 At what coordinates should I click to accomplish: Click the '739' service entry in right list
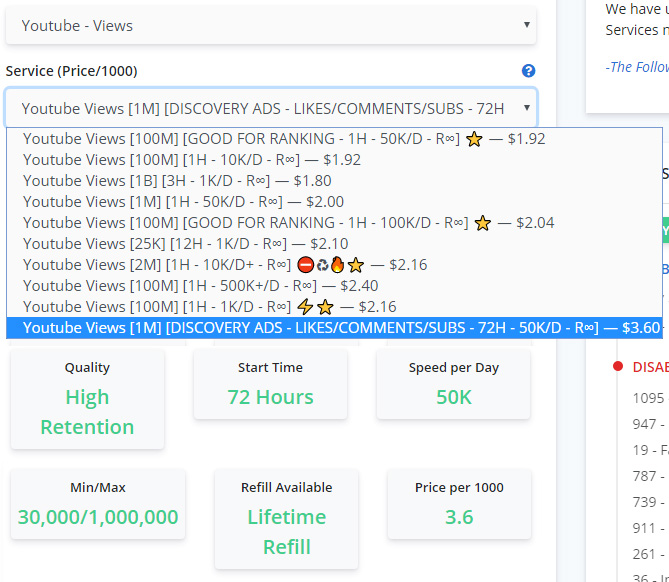(x=649, y=502)
